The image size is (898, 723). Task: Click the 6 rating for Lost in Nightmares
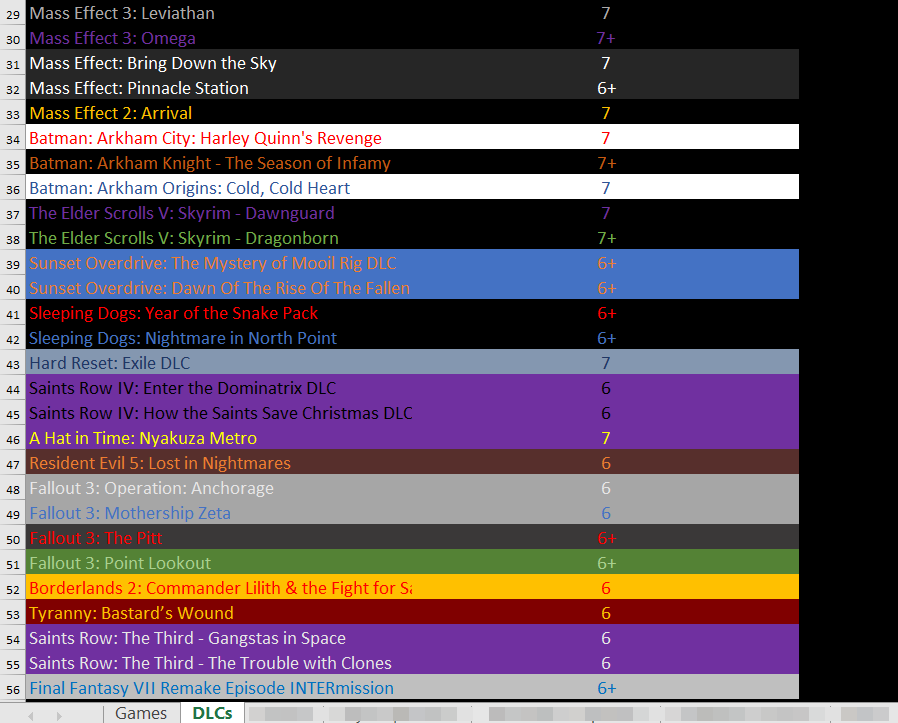606,463
